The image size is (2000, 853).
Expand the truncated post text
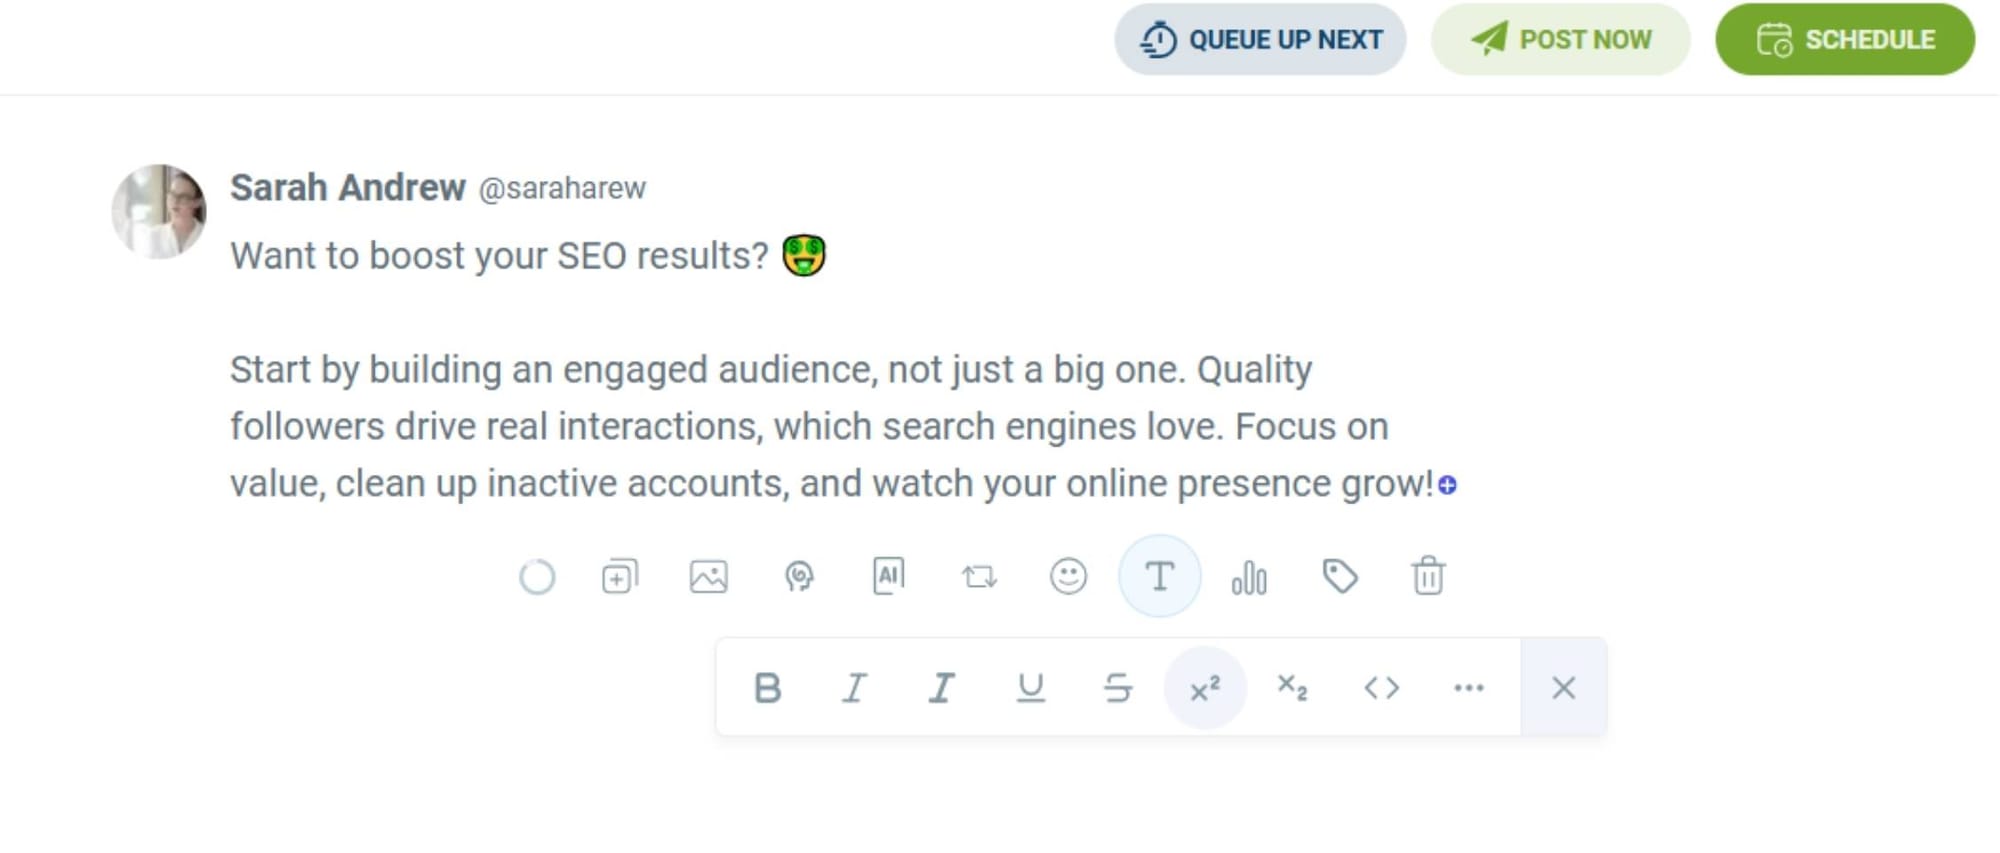(x=1449, y=483)
